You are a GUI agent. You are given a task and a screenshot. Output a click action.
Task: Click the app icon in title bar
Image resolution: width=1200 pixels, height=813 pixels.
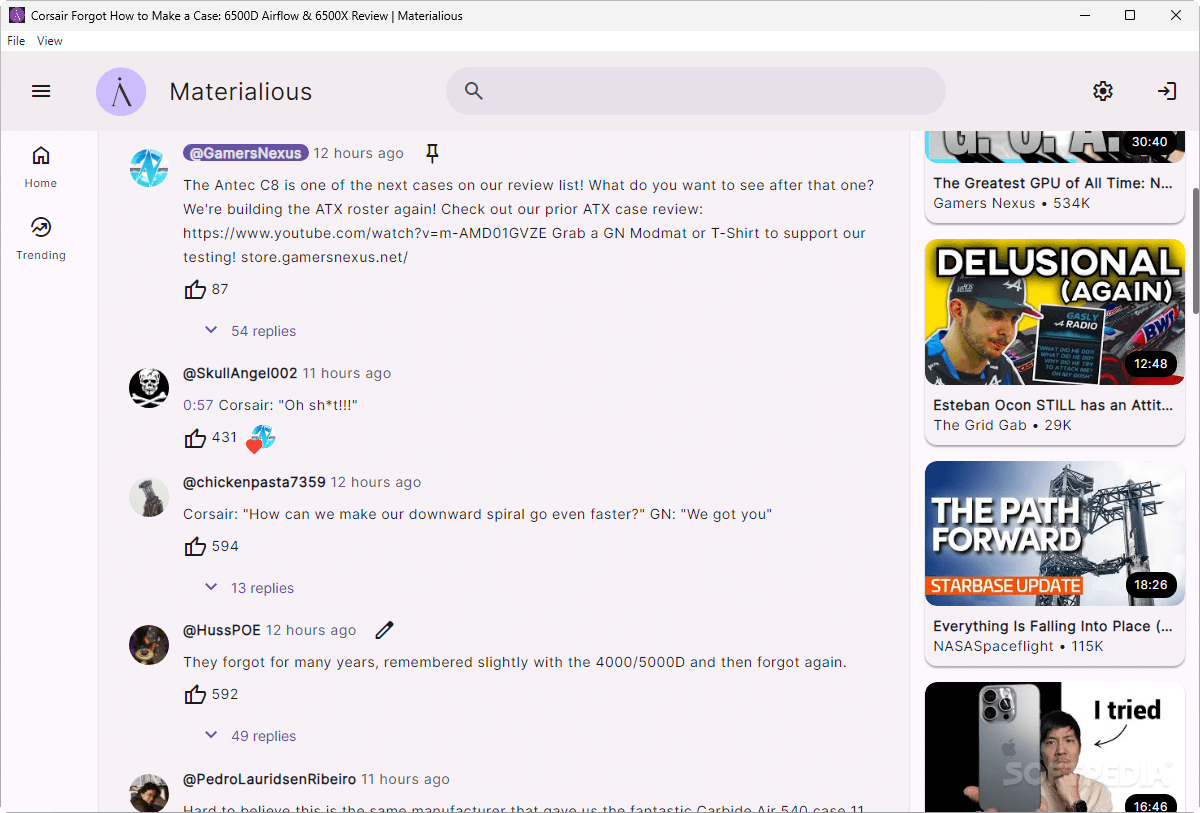pos(16,15)
